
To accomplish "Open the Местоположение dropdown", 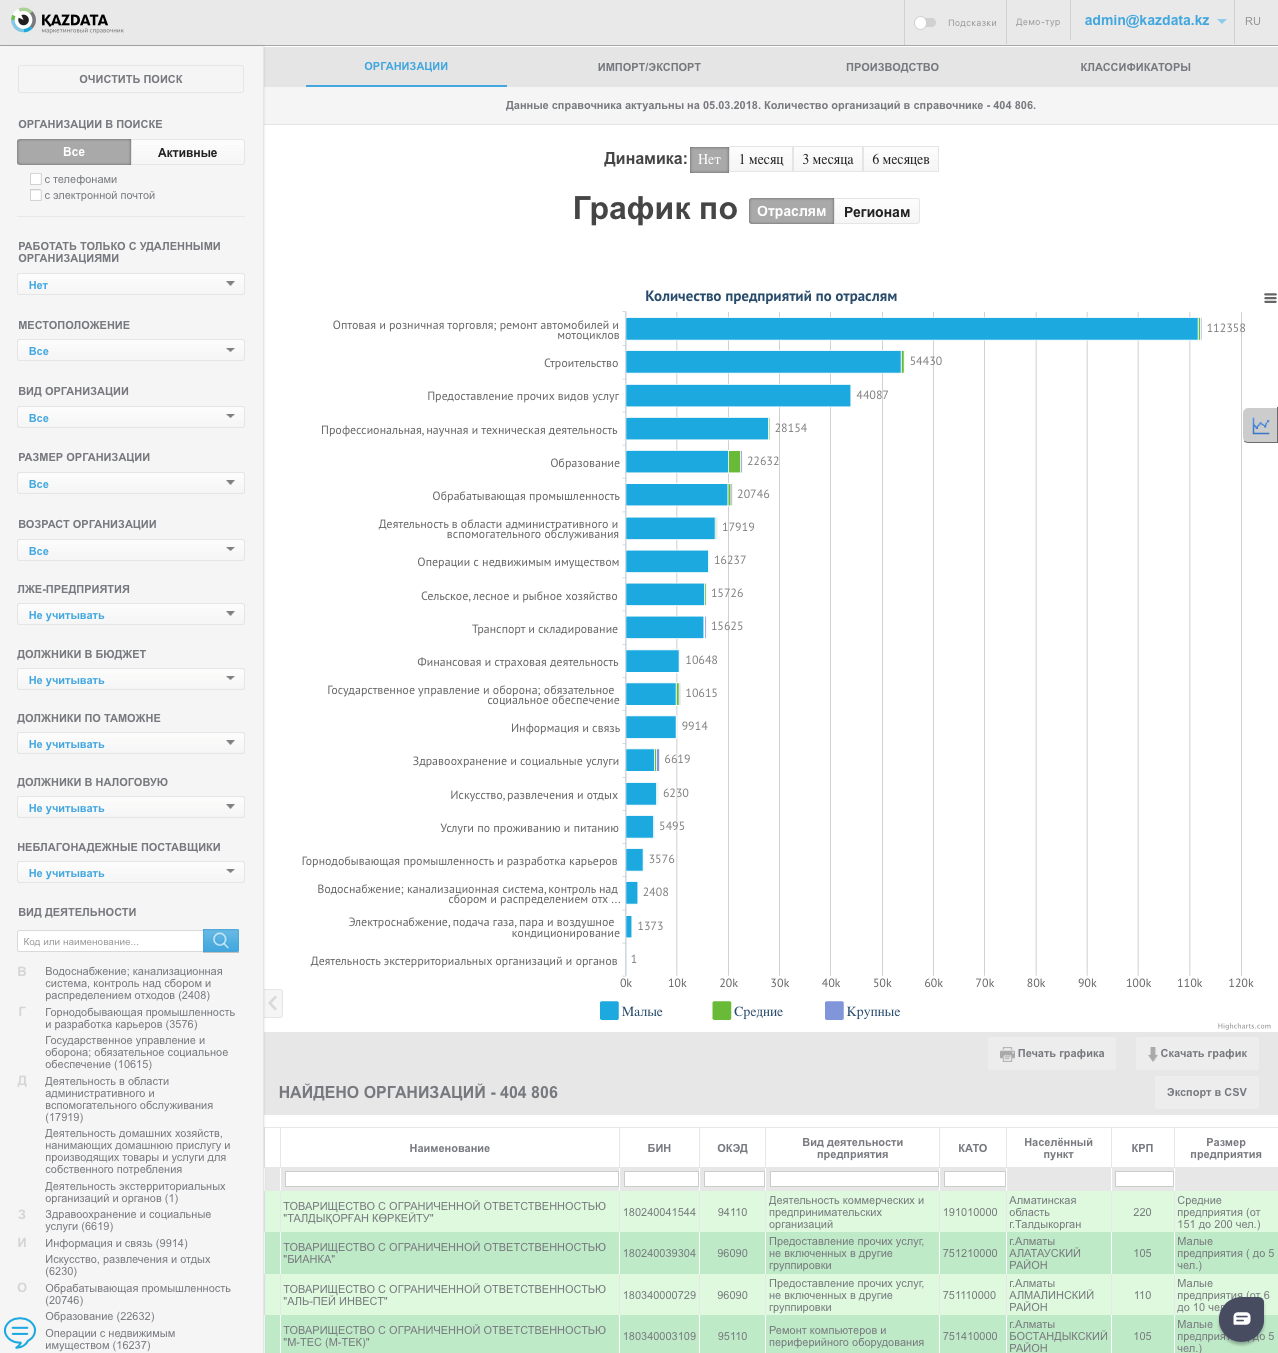I will pos(131,351).
